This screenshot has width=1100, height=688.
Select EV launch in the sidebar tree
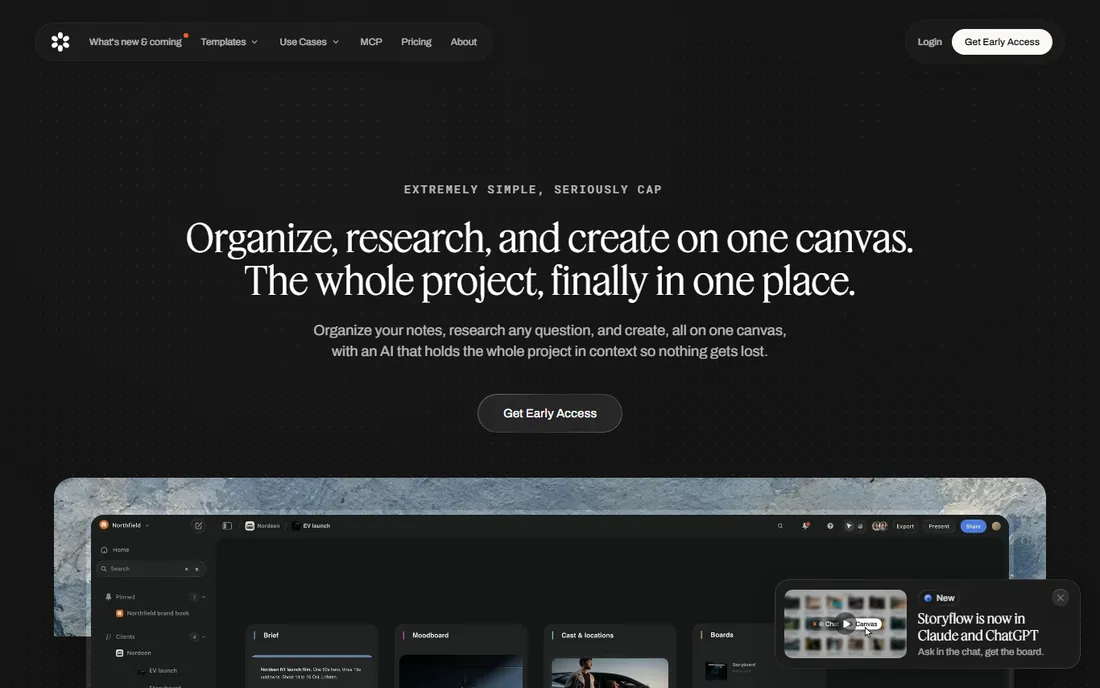158,670
